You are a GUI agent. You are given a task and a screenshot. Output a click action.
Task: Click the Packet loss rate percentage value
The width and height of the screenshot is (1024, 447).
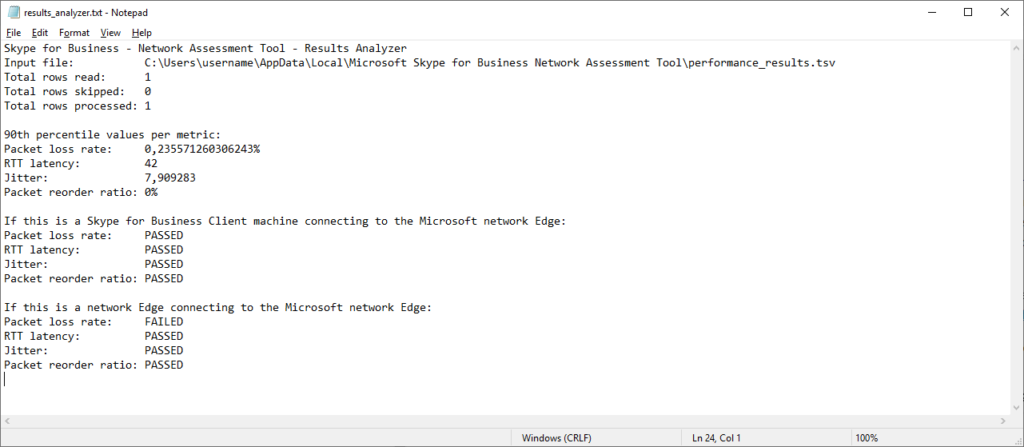[202, 149]
